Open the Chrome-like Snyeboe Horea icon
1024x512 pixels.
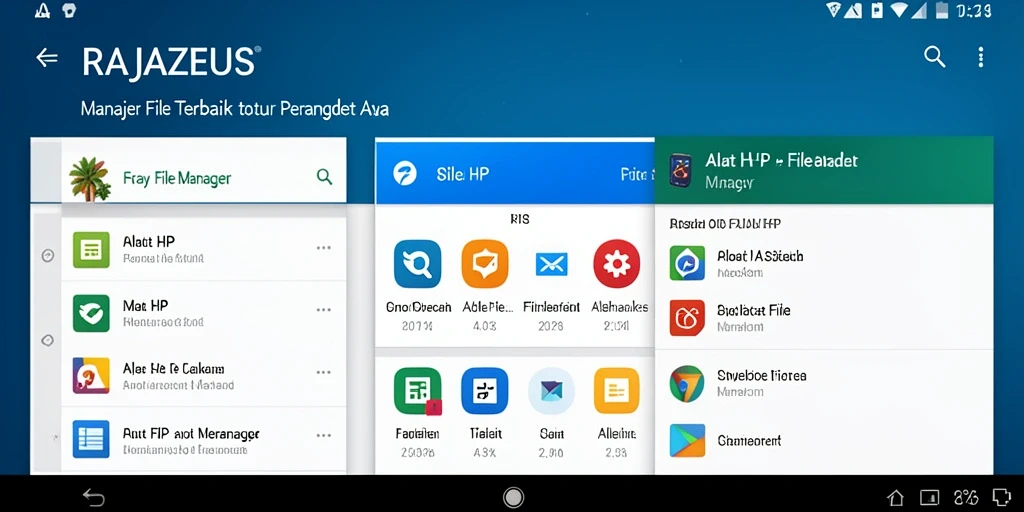687,384
